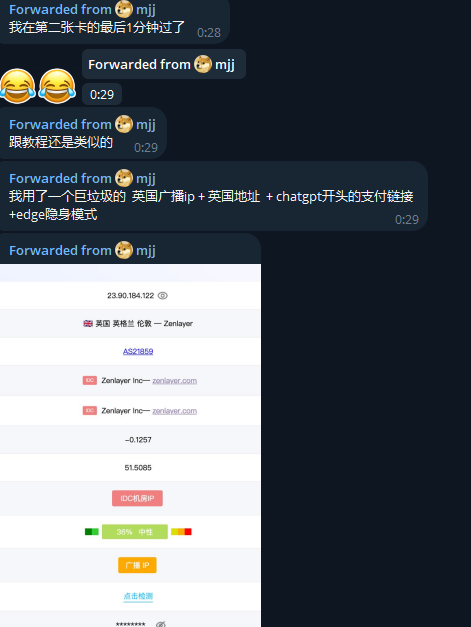Screen dimensions: 471x627
Task: Open the mjj sender name in the 0:28 message
Action: click(x=146, y=10)
